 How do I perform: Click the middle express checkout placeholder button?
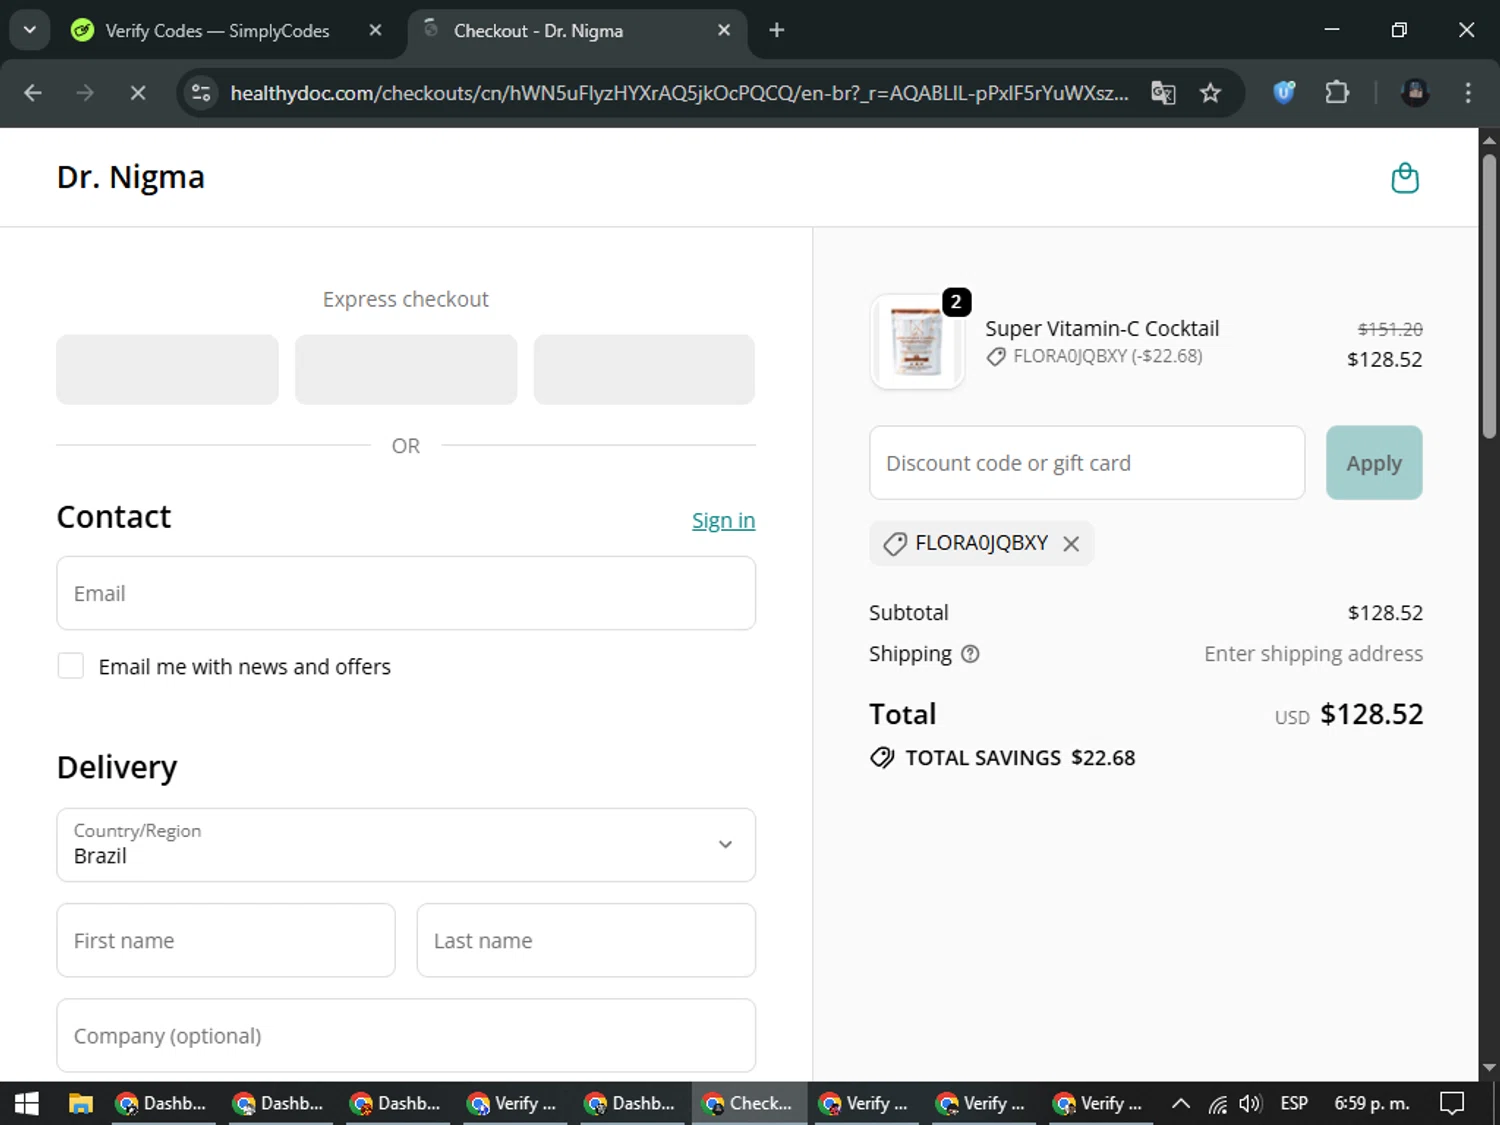coord(406,370)
